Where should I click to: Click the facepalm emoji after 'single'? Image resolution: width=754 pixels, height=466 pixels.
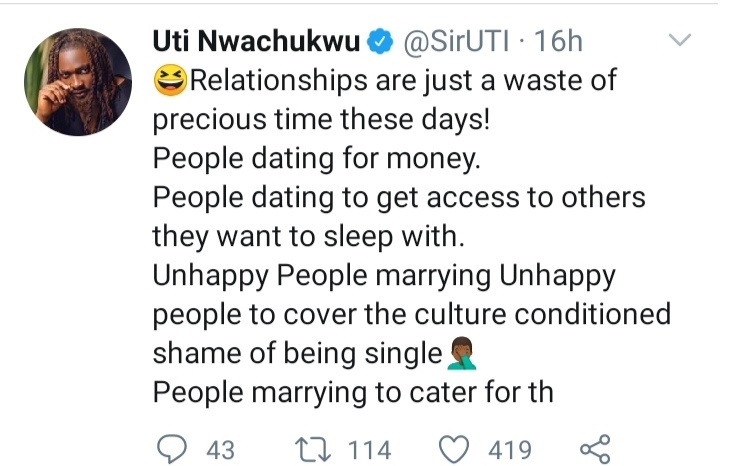click(x=462, y=353)
